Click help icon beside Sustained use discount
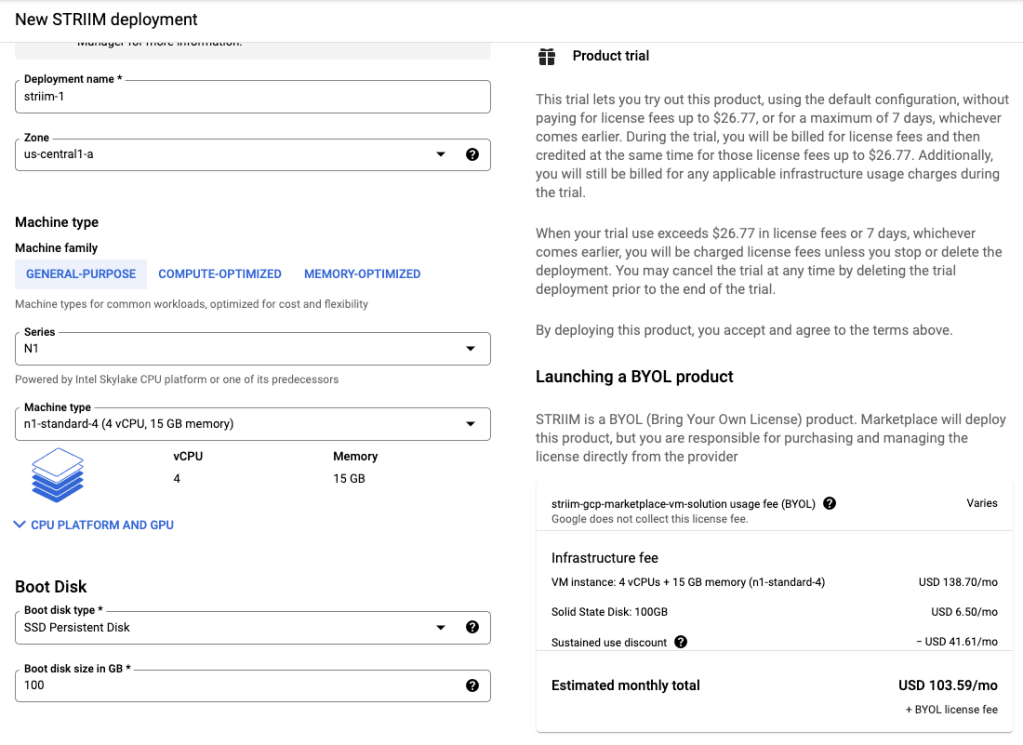 click(681, 642)
